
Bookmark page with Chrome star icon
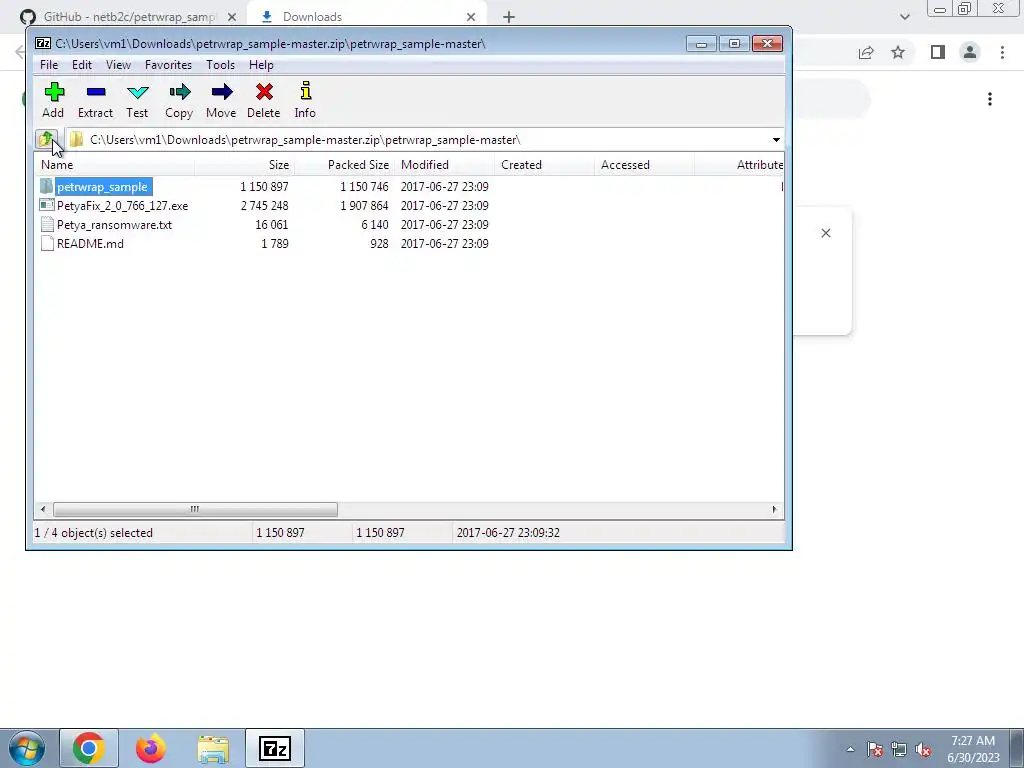pyautogui.click(x=899, y=52)
